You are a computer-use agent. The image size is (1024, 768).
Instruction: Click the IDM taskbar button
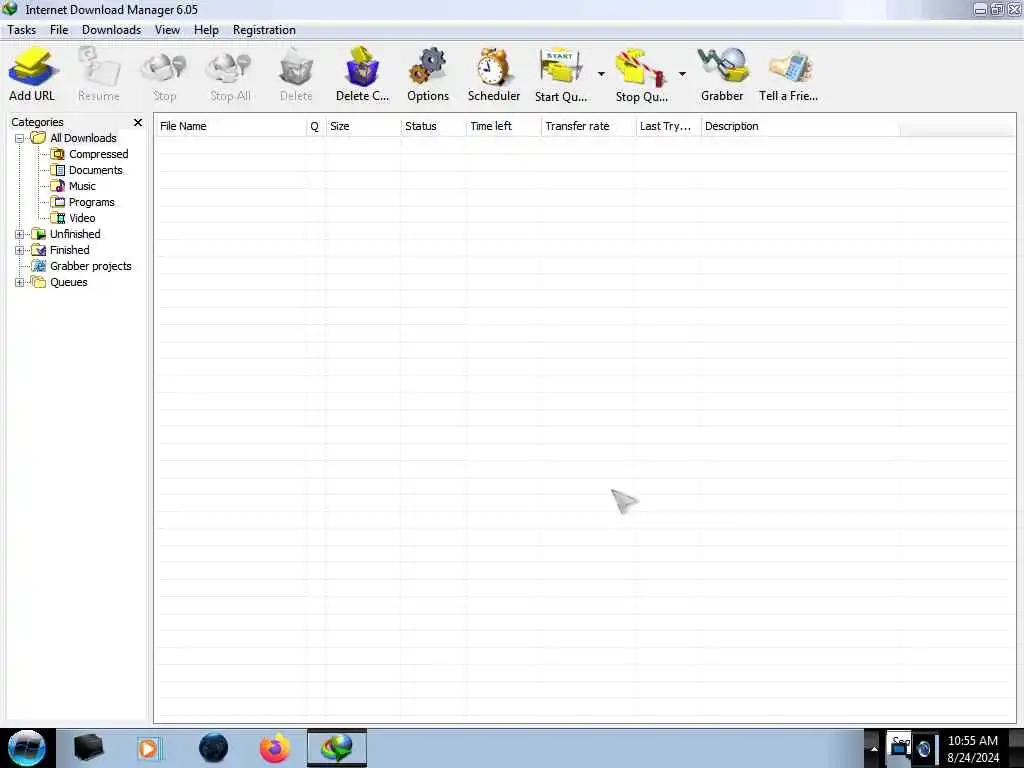click(337, 748)
